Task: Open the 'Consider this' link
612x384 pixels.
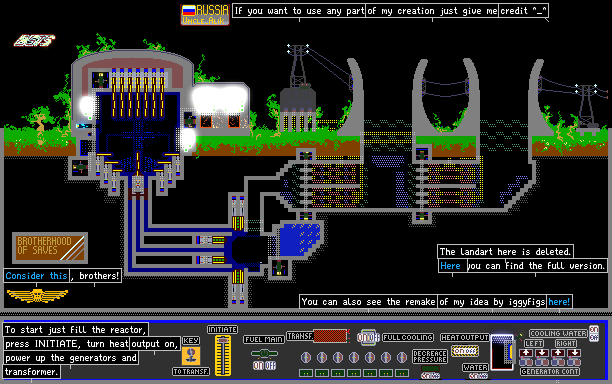Action: [x=37, y=276]
